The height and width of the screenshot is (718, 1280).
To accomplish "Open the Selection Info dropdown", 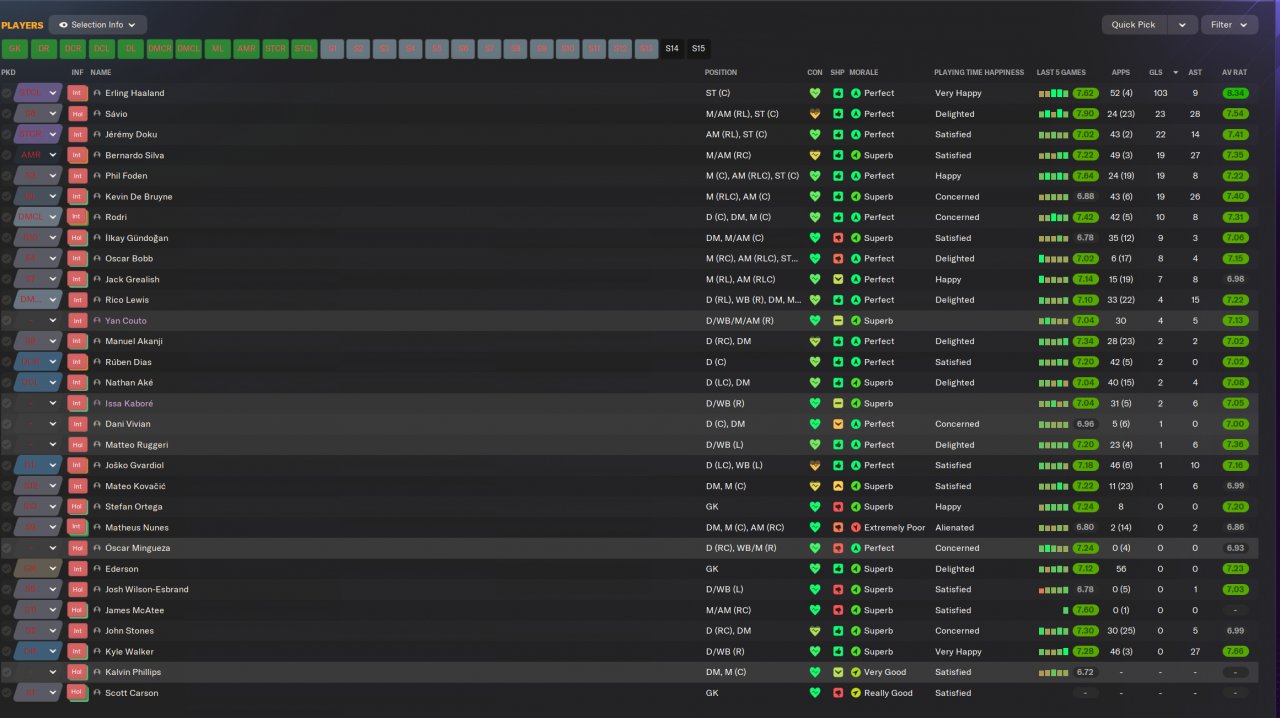I will [x=98, y=25].
